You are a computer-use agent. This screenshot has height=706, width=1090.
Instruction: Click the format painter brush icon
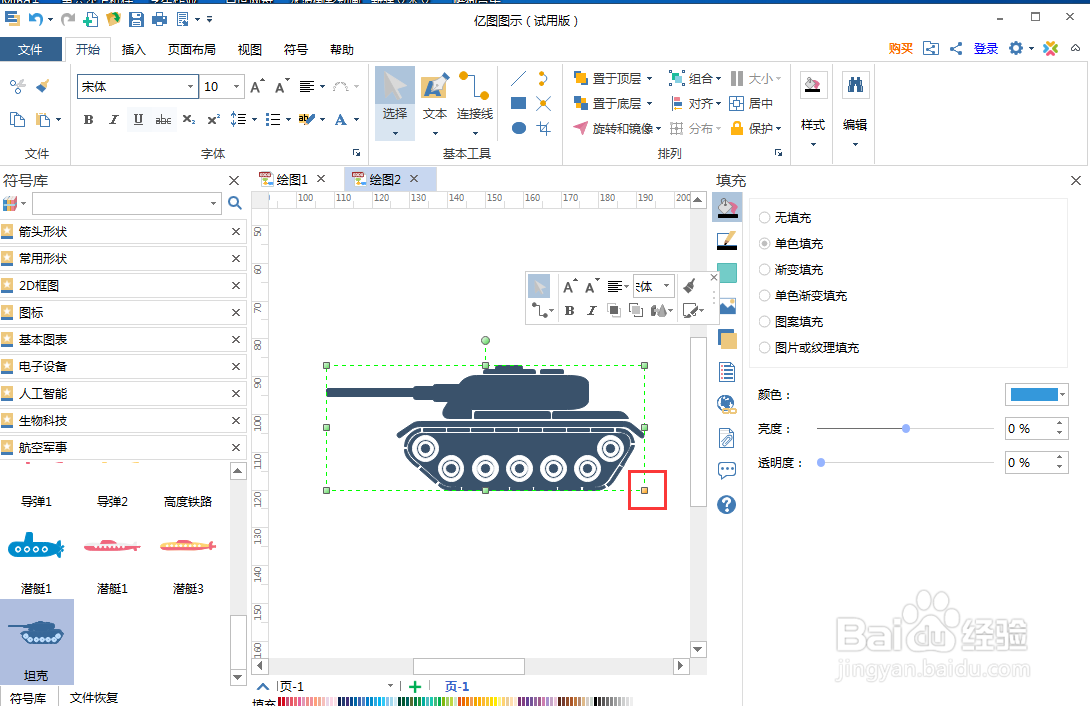43,86
